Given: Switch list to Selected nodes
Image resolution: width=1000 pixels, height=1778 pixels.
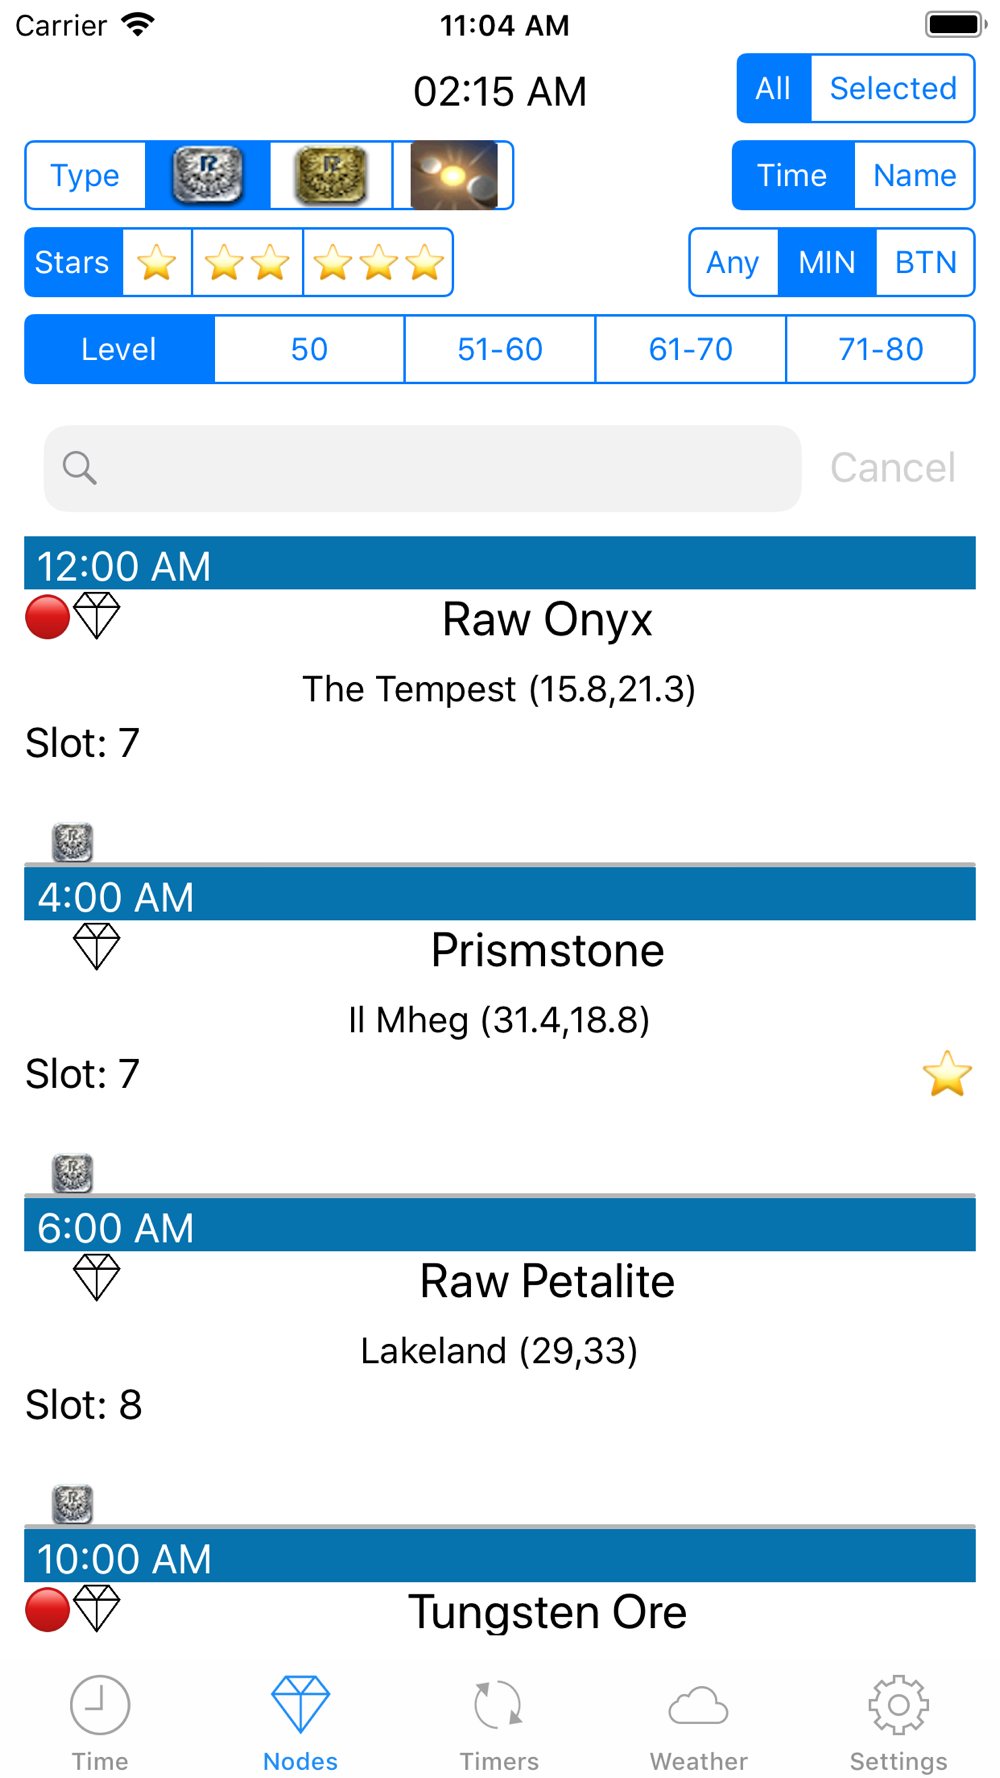Looking at the screenshot, I should pyautogui.click(x=893, y=88).
